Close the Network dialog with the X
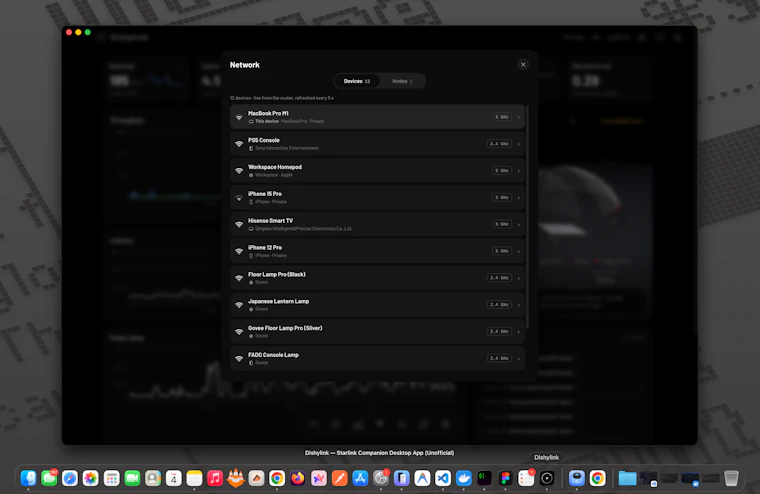 (523, 64)
